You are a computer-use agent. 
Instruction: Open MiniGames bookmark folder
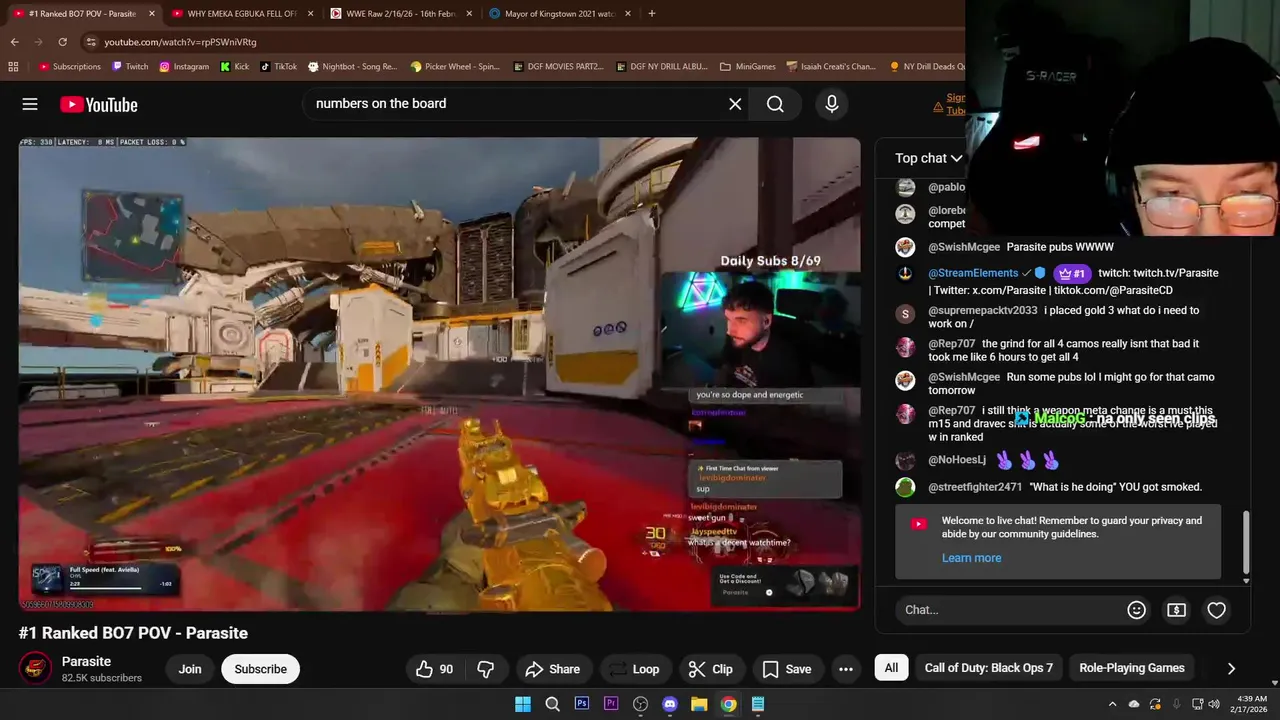click(747, 67)
